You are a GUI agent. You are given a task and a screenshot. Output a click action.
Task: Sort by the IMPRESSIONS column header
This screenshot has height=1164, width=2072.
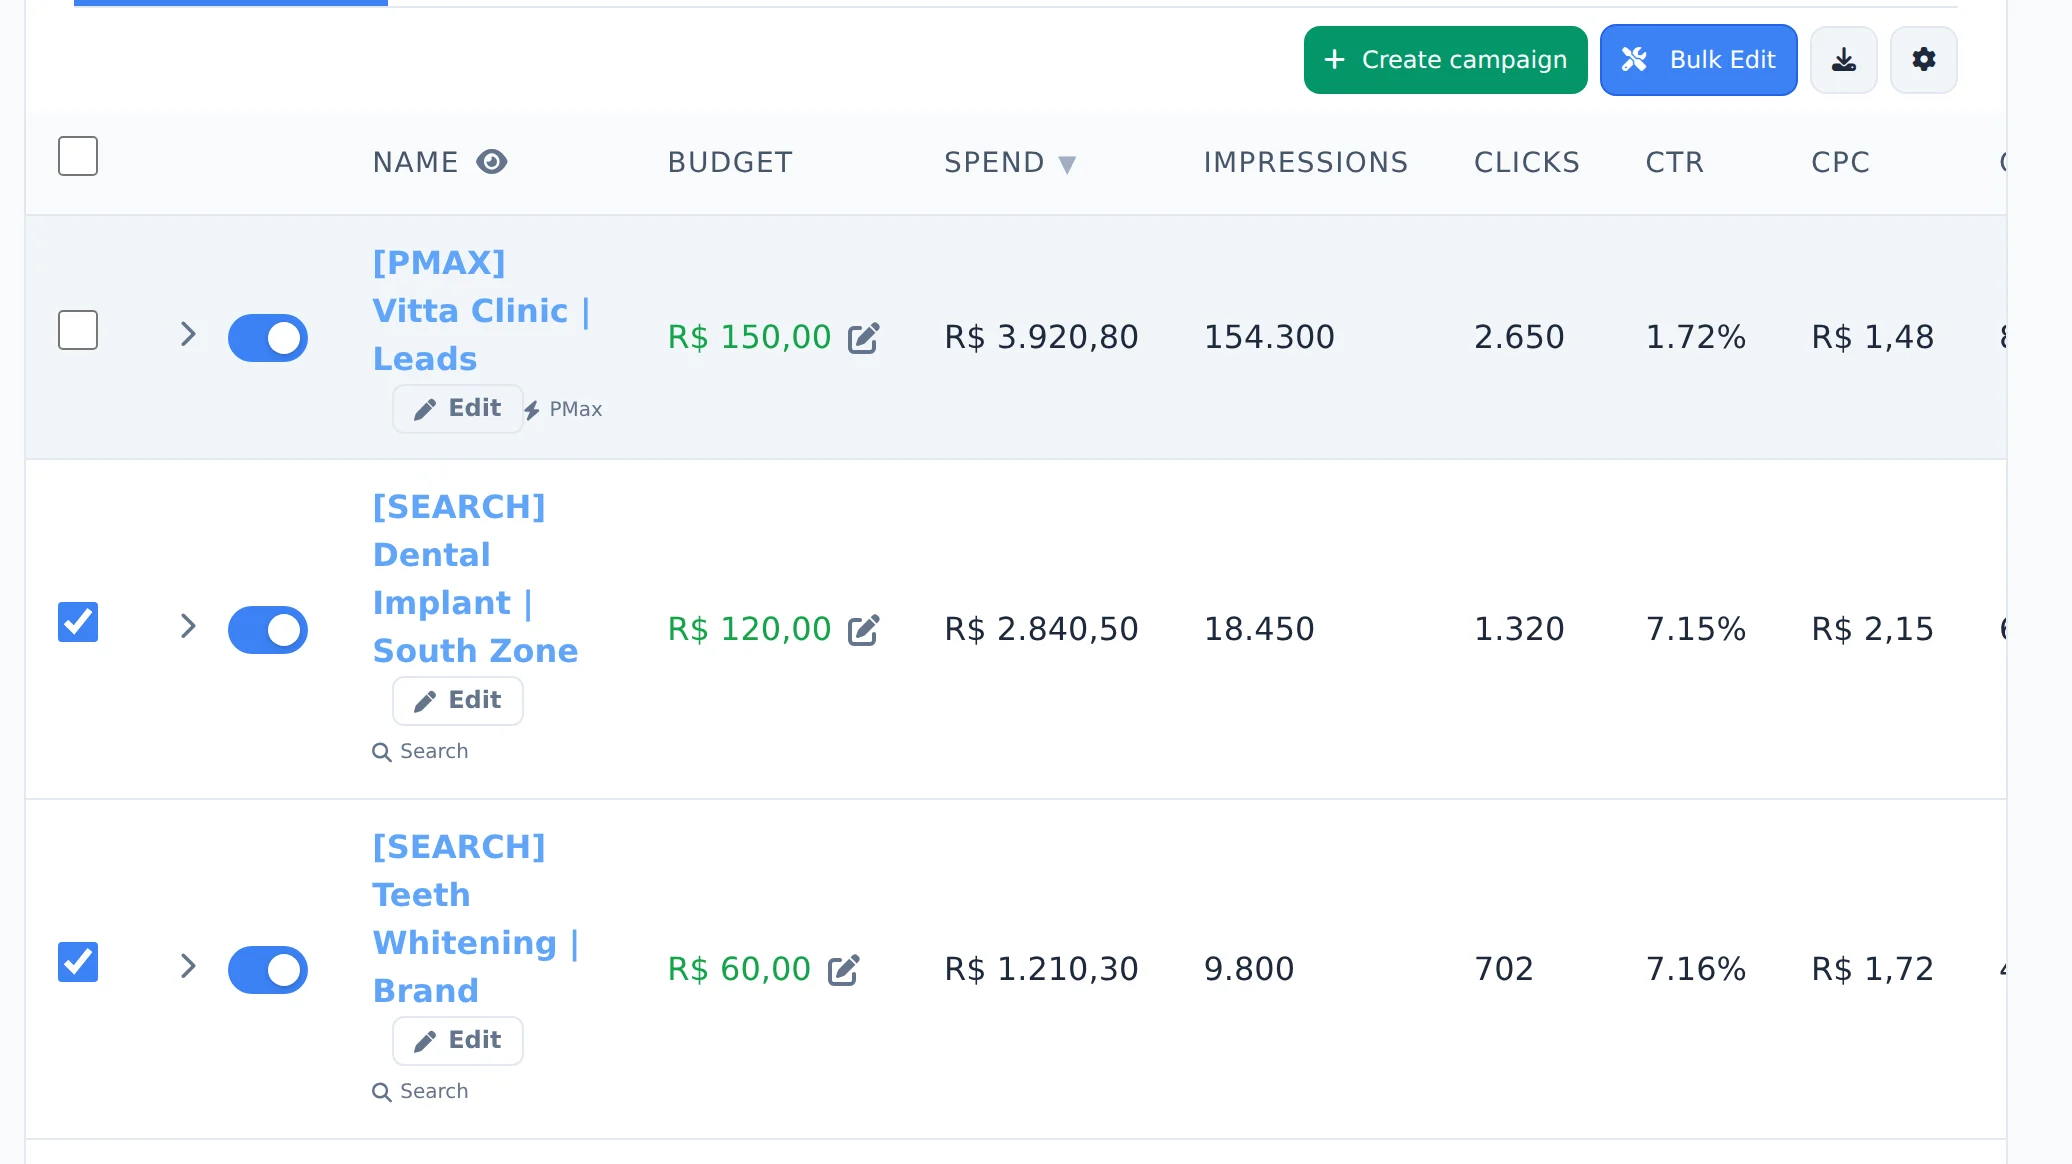(x=1305, y=162)
